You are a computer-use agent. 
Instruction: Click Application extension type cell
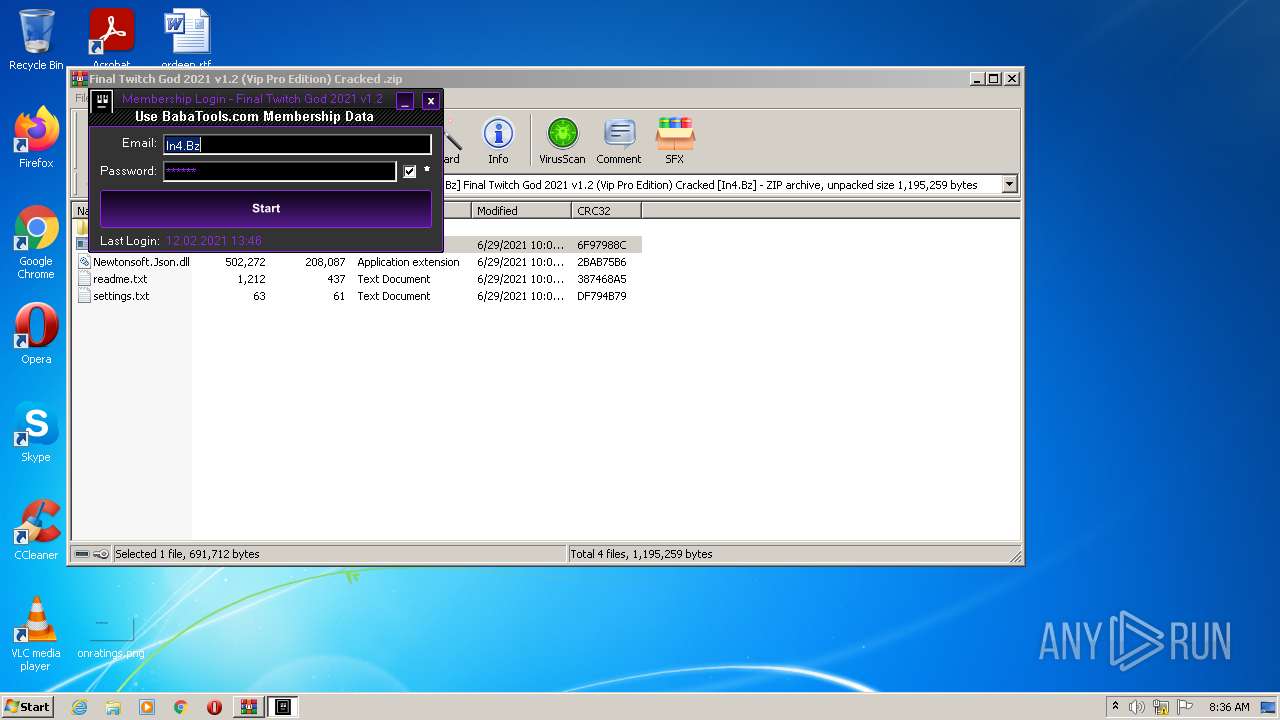408,262
